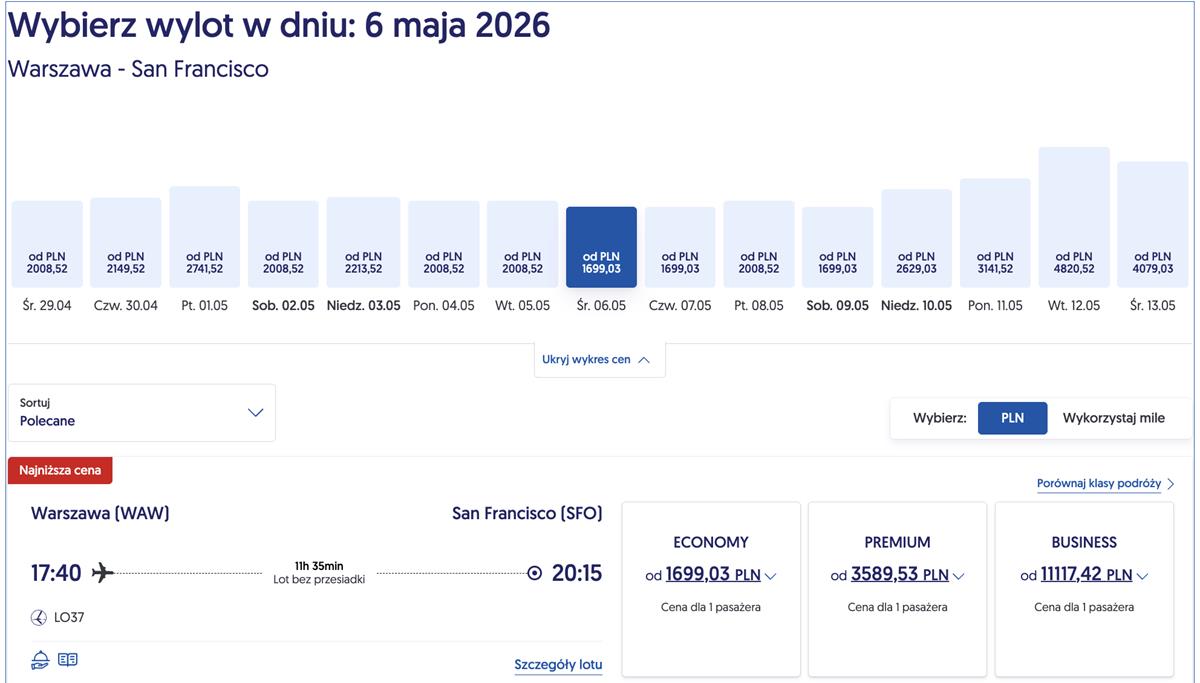Select Sob. 09.05 price bar

[x=837, y=247]
